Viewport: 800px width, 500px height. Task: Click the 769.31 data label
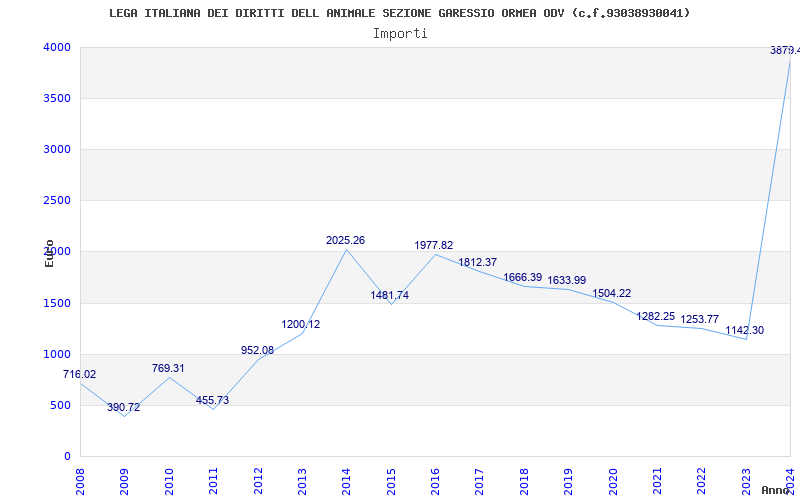pos(168,368)
